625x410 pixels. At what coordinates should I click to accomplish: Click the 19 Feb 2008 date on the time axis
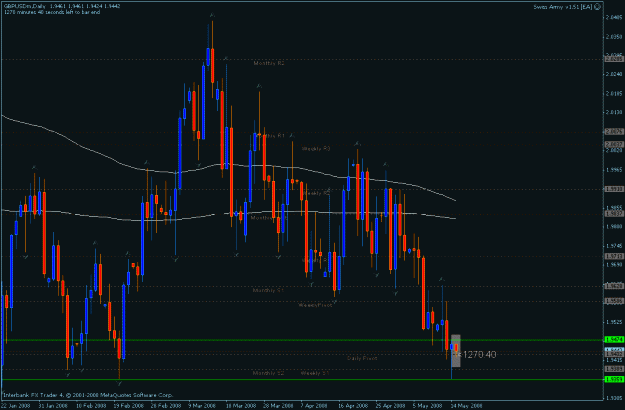point(127,406)
